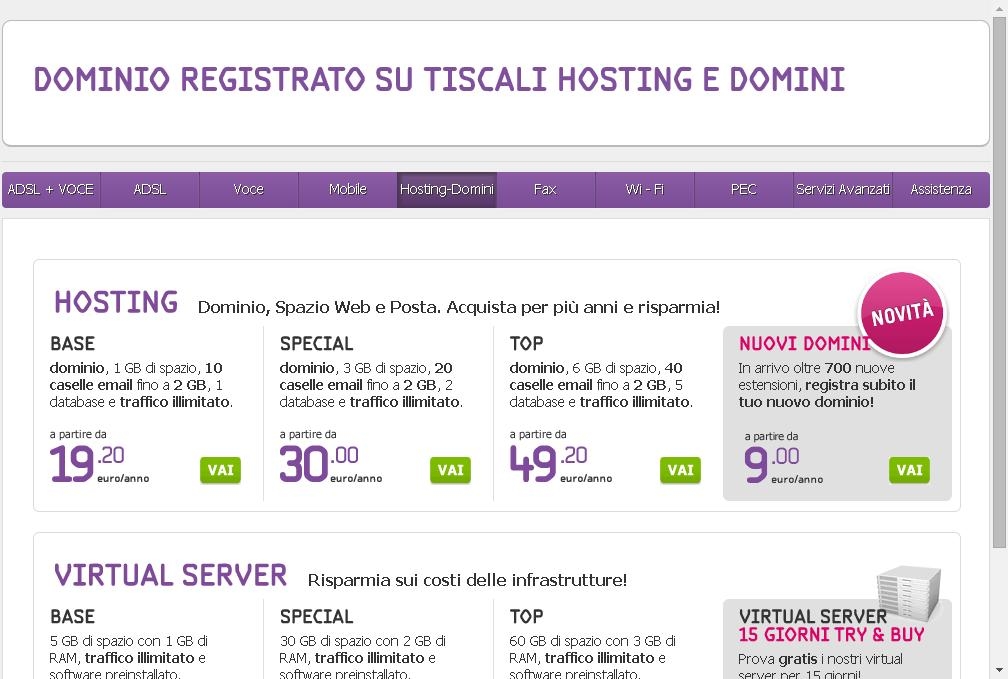
Task: Click the scrollbar down arrow
Action: [x=1000, y=672]
